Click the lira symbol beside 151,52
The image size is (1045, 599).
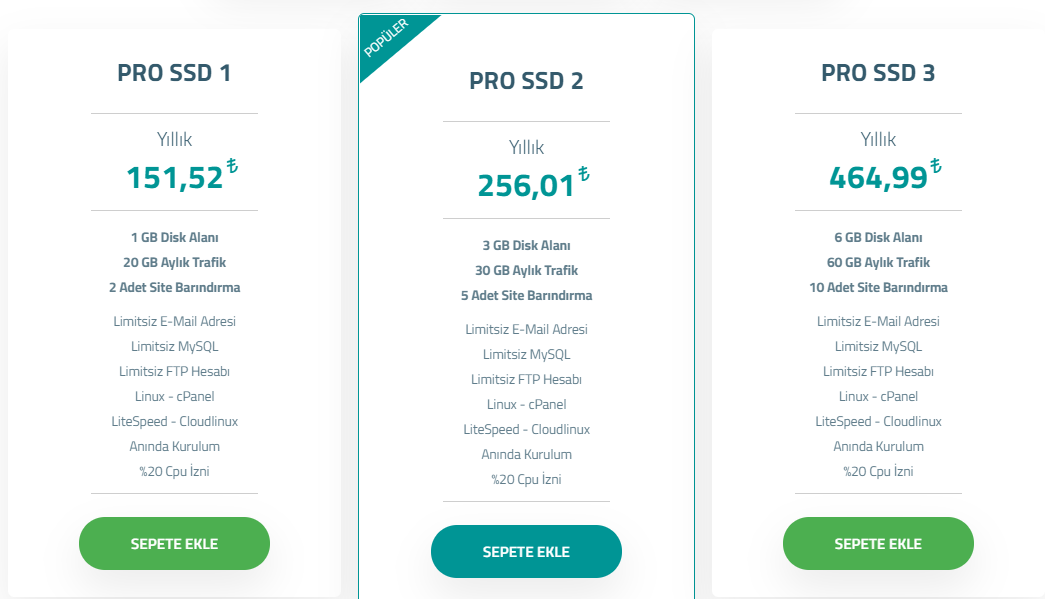[232, 166]
